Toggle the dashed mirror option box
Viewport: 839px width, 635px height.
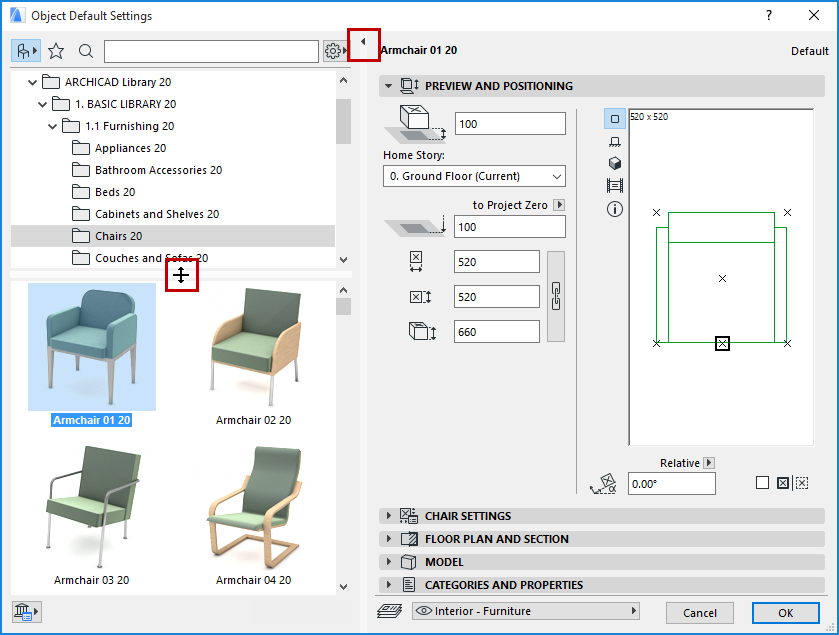[x=802, y=483]
